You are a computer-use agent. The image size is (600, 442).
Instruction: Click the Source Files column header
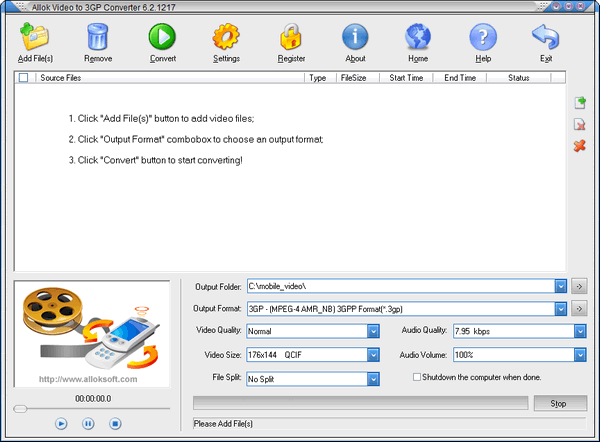click(170, 78)
